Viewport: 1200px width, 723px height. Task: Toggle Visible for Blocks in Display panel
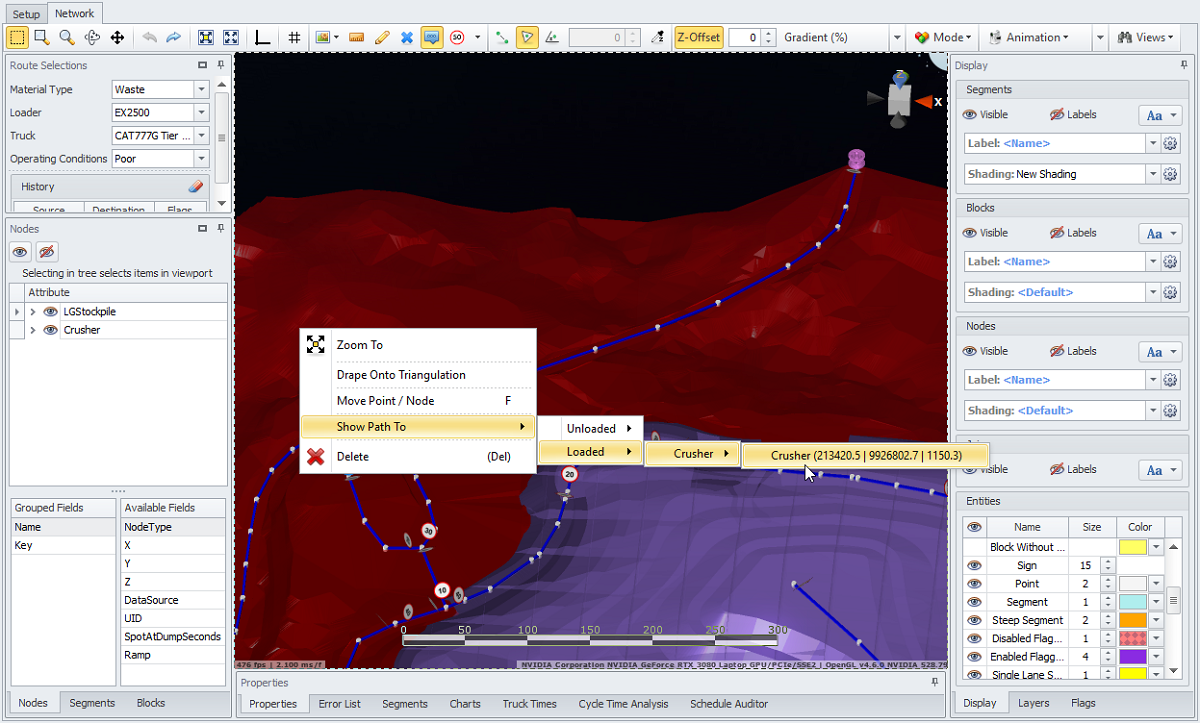tap(985, 233)
